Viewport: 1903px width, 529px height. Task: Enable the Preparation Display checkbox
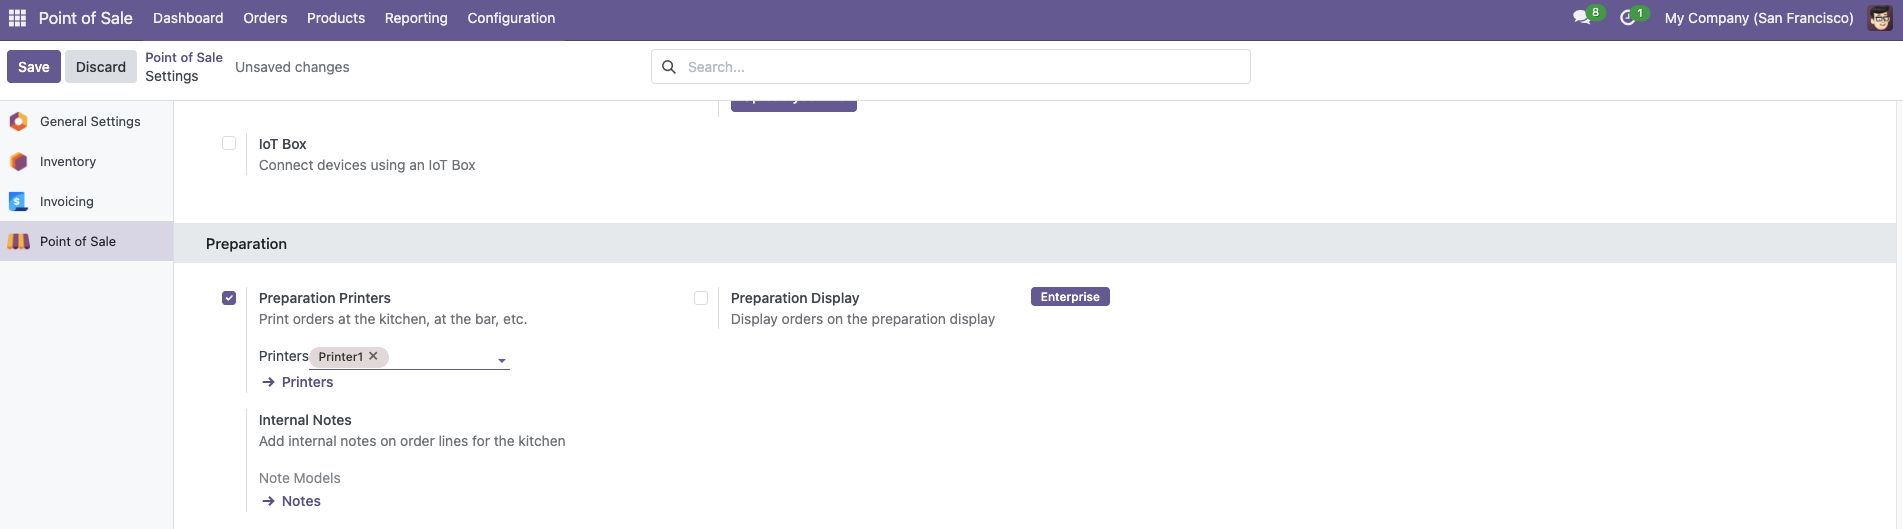click(x=701, y=298)
